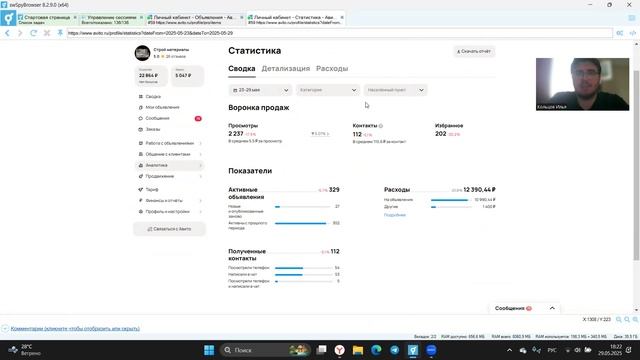Click the Связаться с Авито button

[169, 229]
